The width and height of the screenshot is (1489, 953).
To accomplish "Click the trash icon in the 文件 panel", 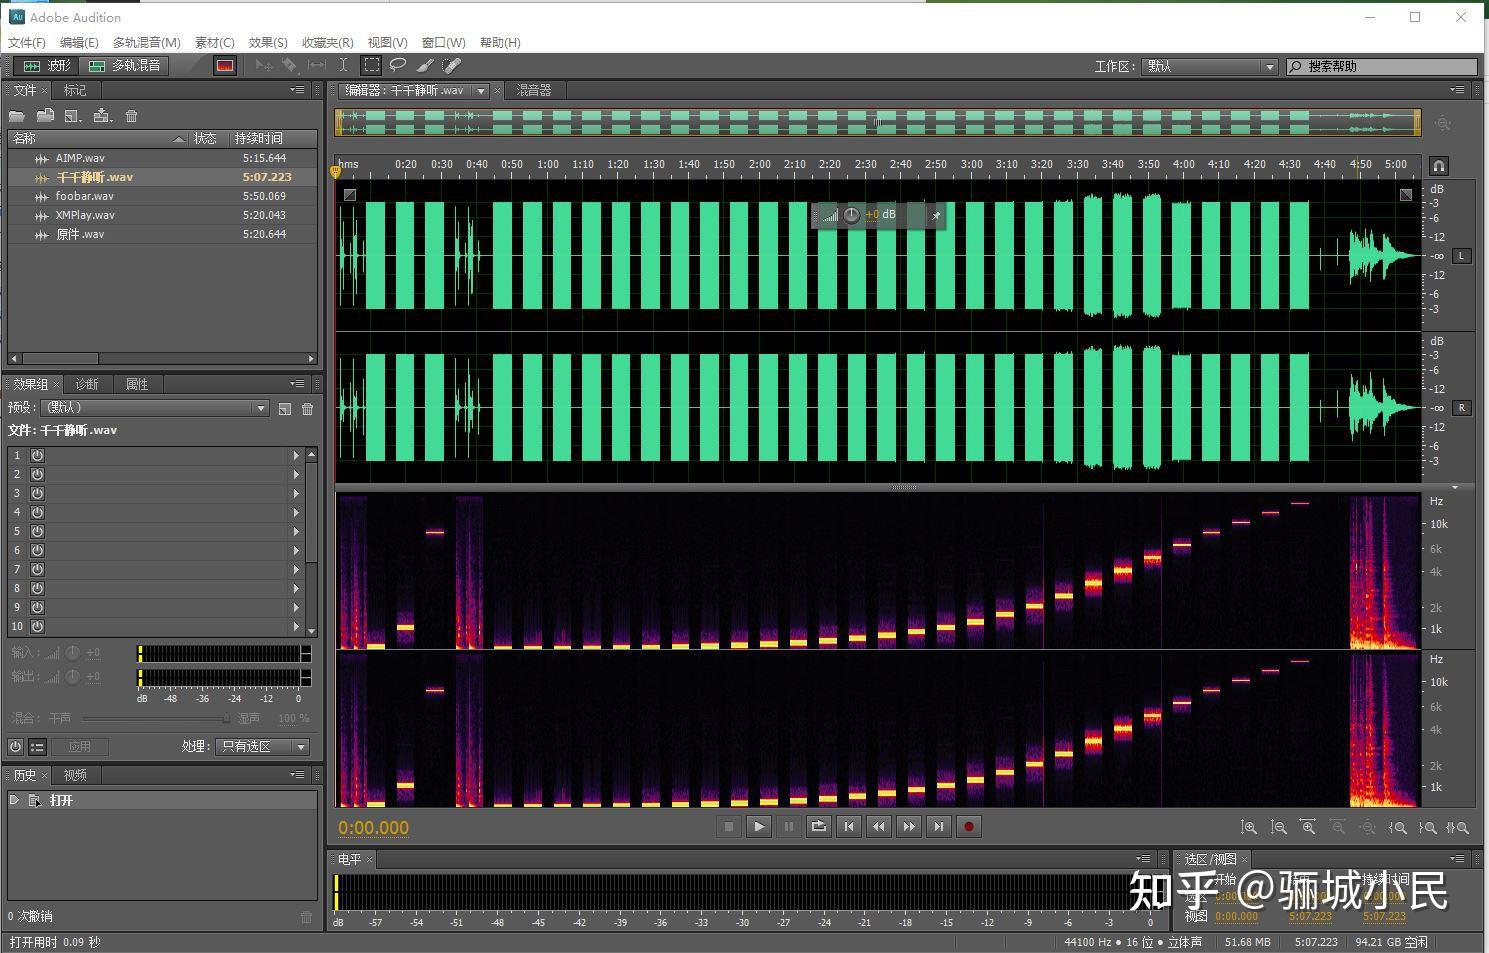I will click(132, 115).
